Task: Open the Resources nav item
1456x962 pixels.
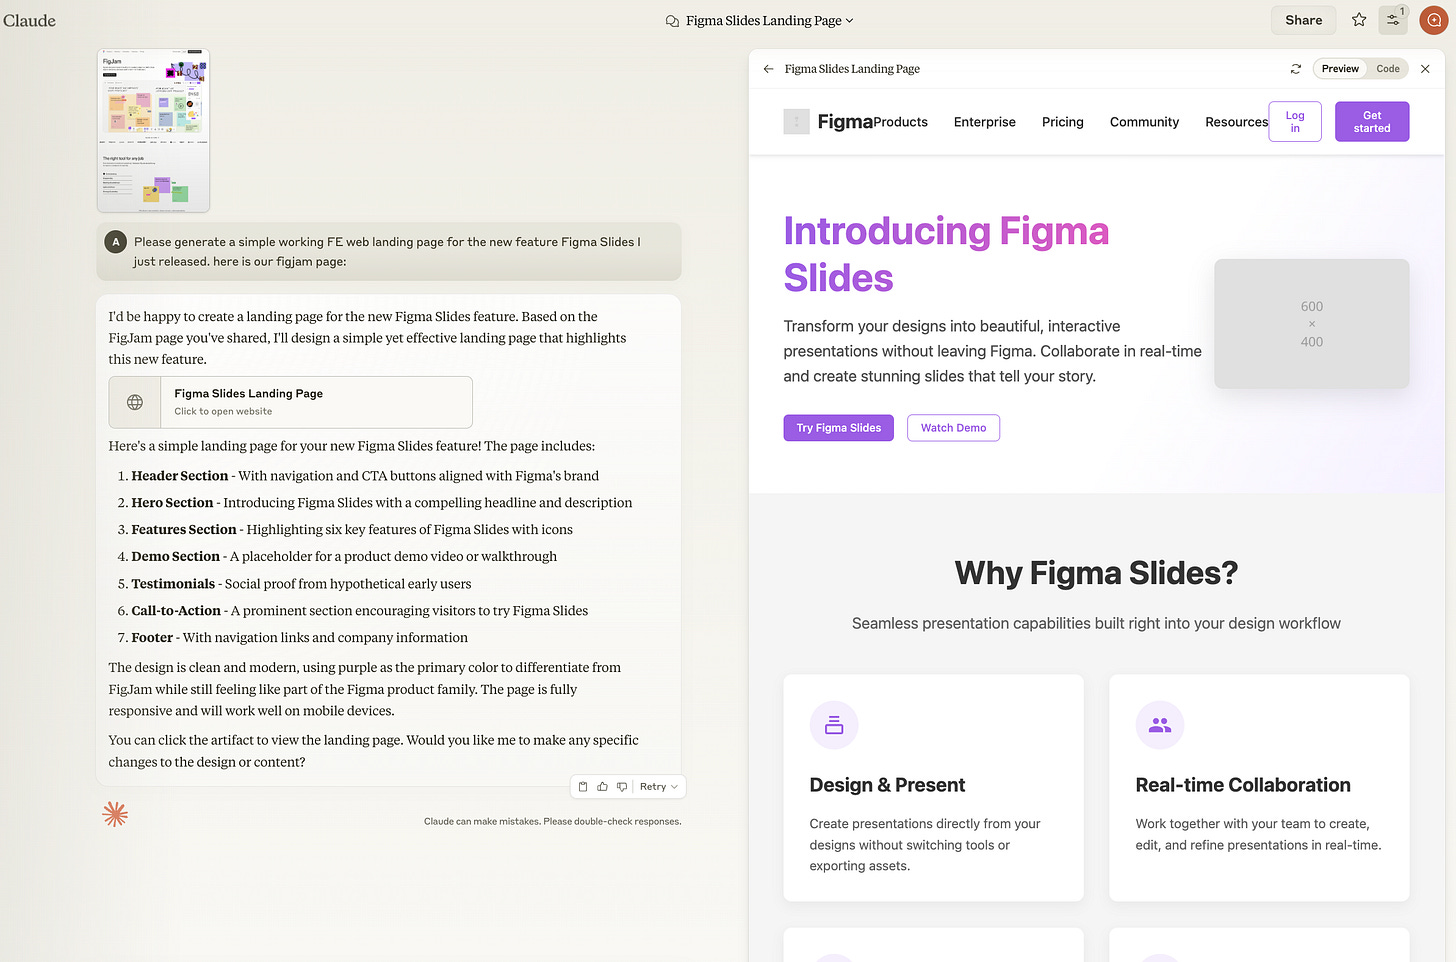Action: coord(1236,122)
